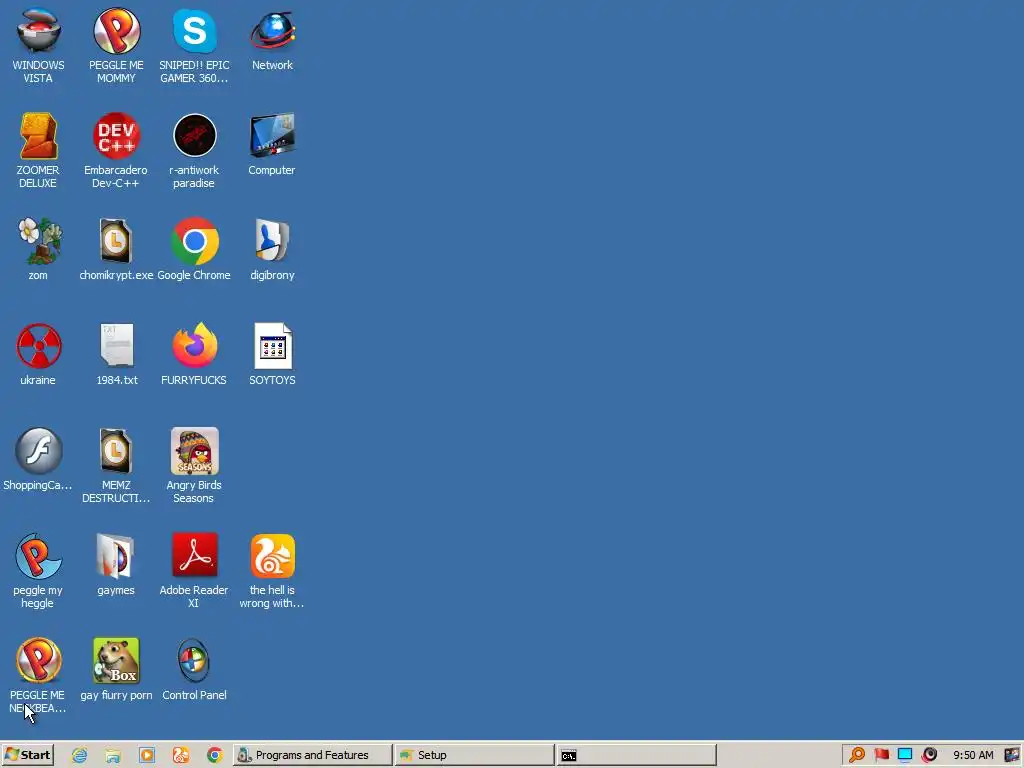Launch Internet Explorer from quick launch
Viewport: 1024px width, 768px height.
tap(80, 755)
